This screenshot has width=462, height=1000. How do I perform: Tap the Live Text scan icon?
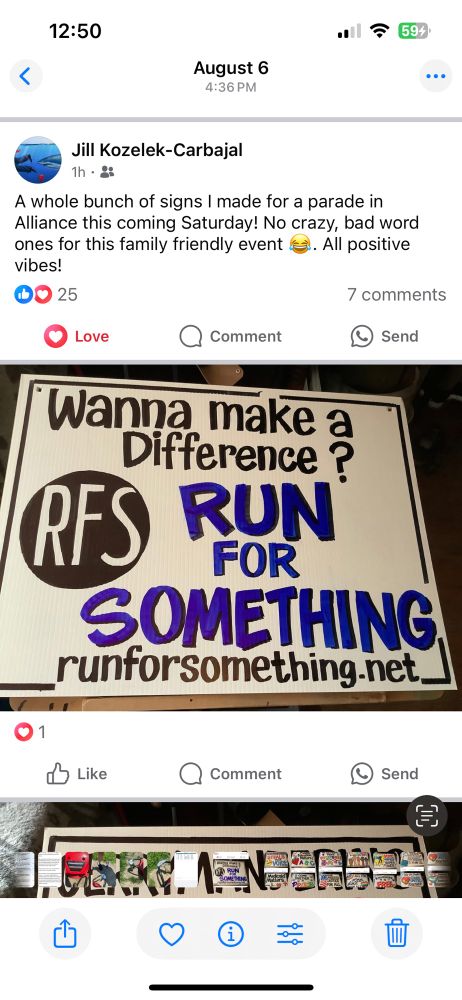coord(427,816)
